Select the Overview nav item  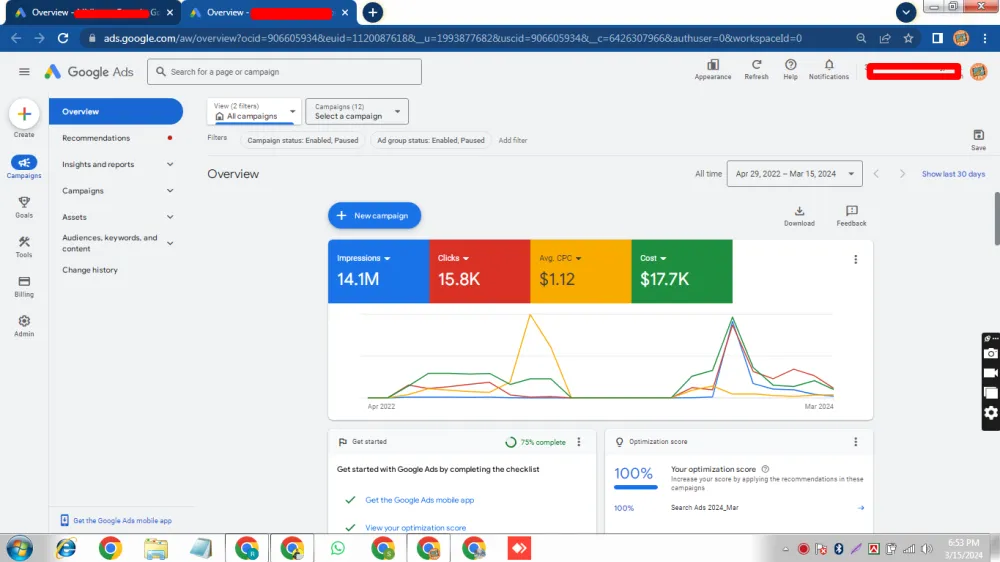[x=116, y=112]
